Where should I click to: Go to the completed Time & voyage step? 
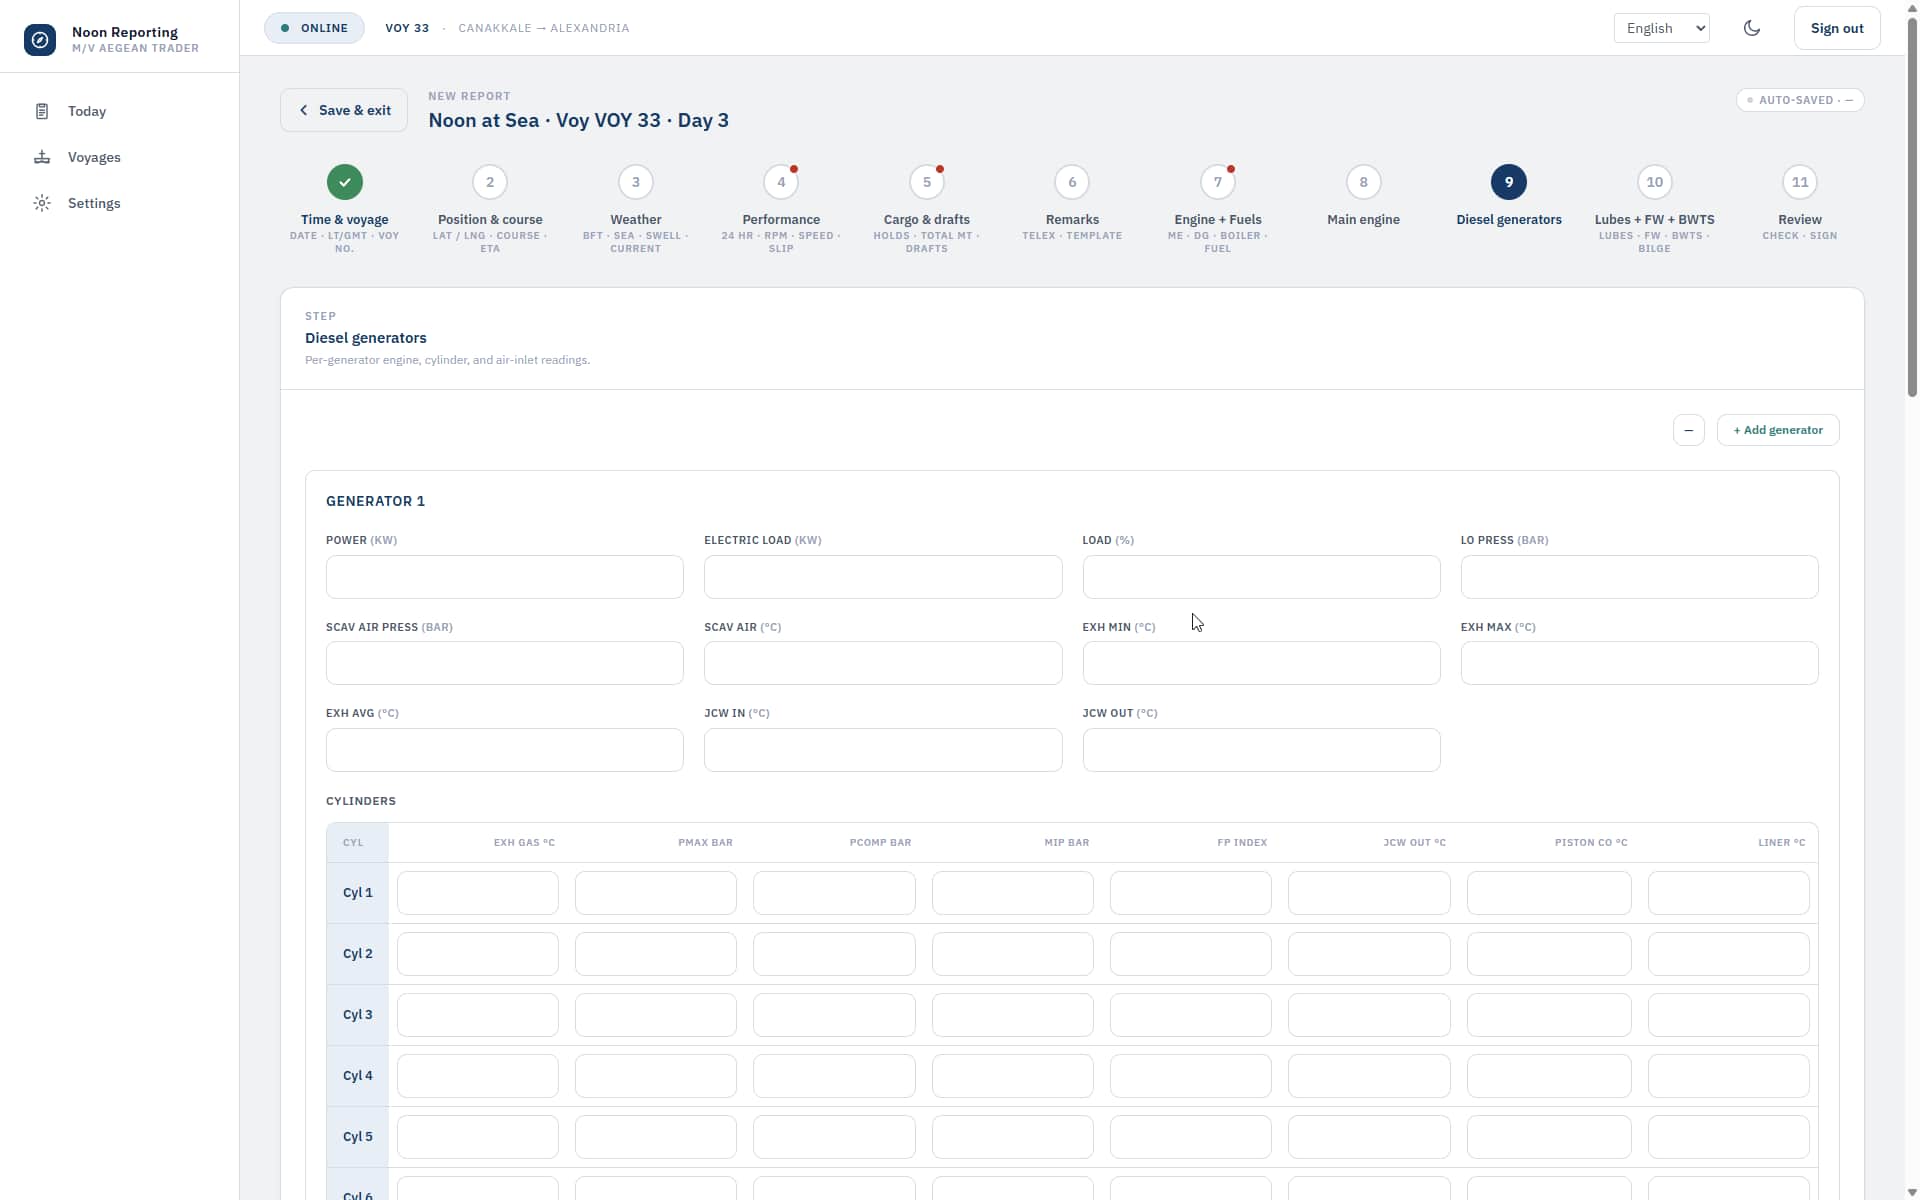[345, 182]
